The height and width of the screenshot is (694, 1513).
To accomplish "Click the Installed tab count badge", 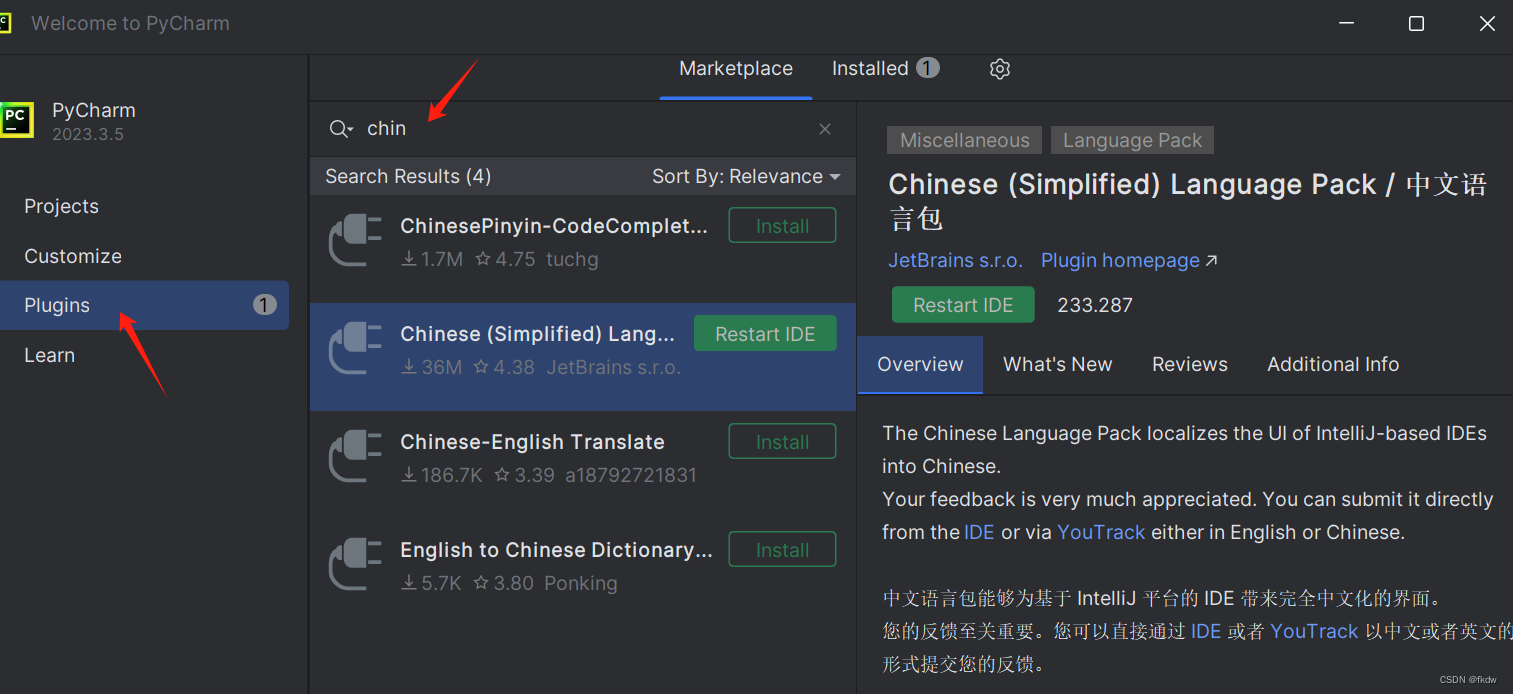I will [928, 68].
